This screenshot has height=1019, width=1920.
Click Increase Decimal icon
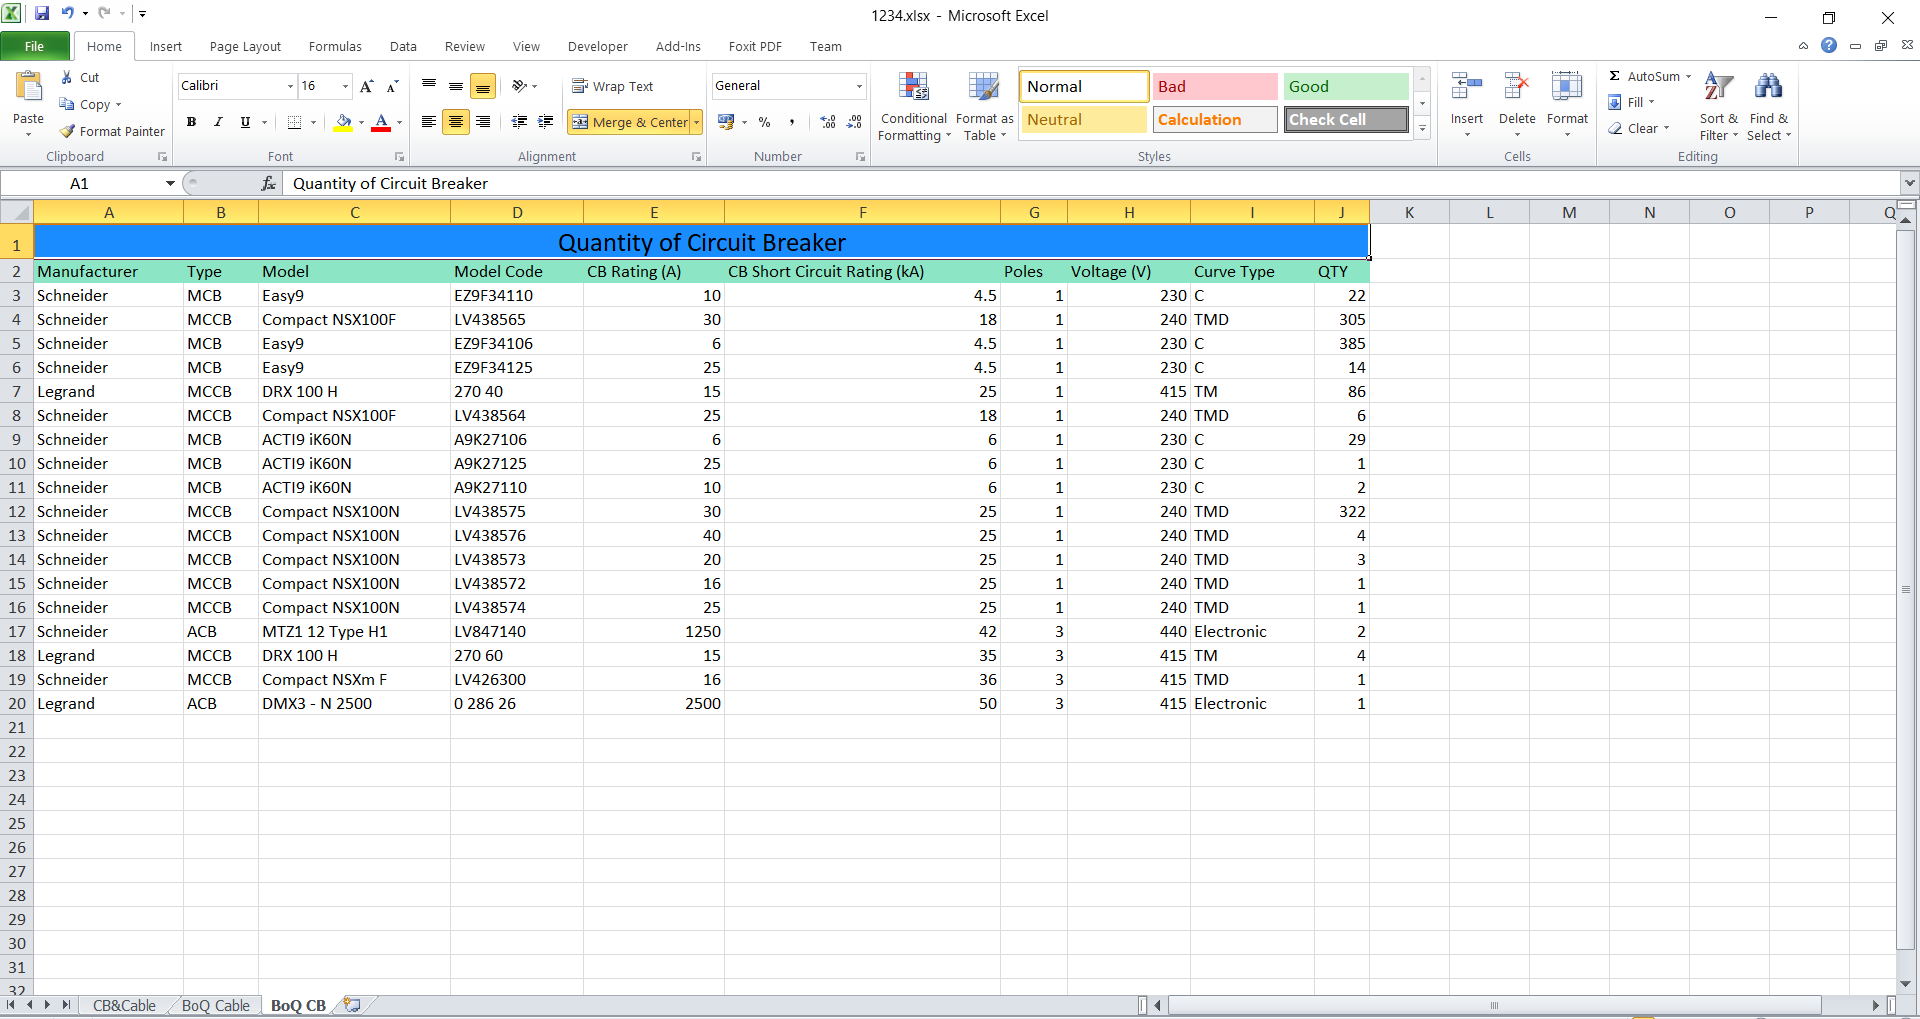pyautogui.click(x=828, y=122)
